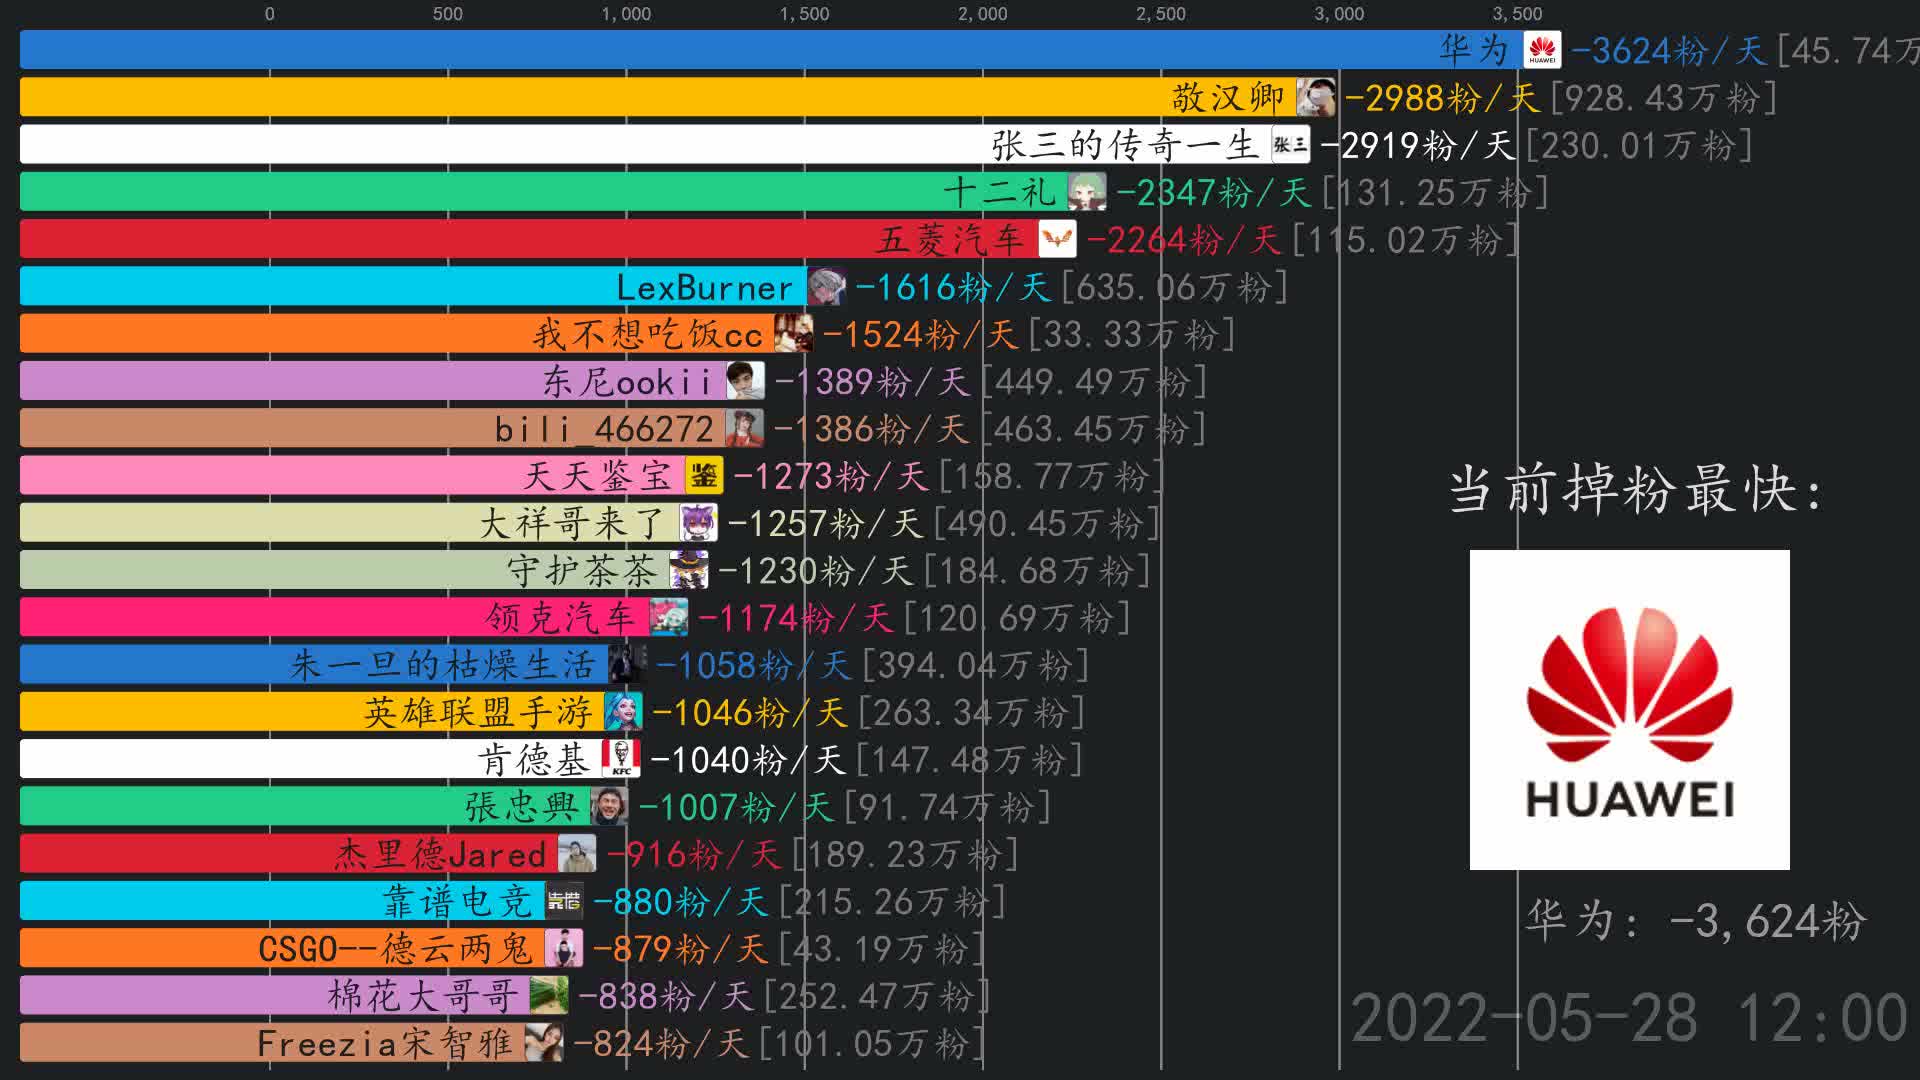Click the 华为: -3,624粉 caption
Screen dimensions: 1920x1080
coord(1696,920)
